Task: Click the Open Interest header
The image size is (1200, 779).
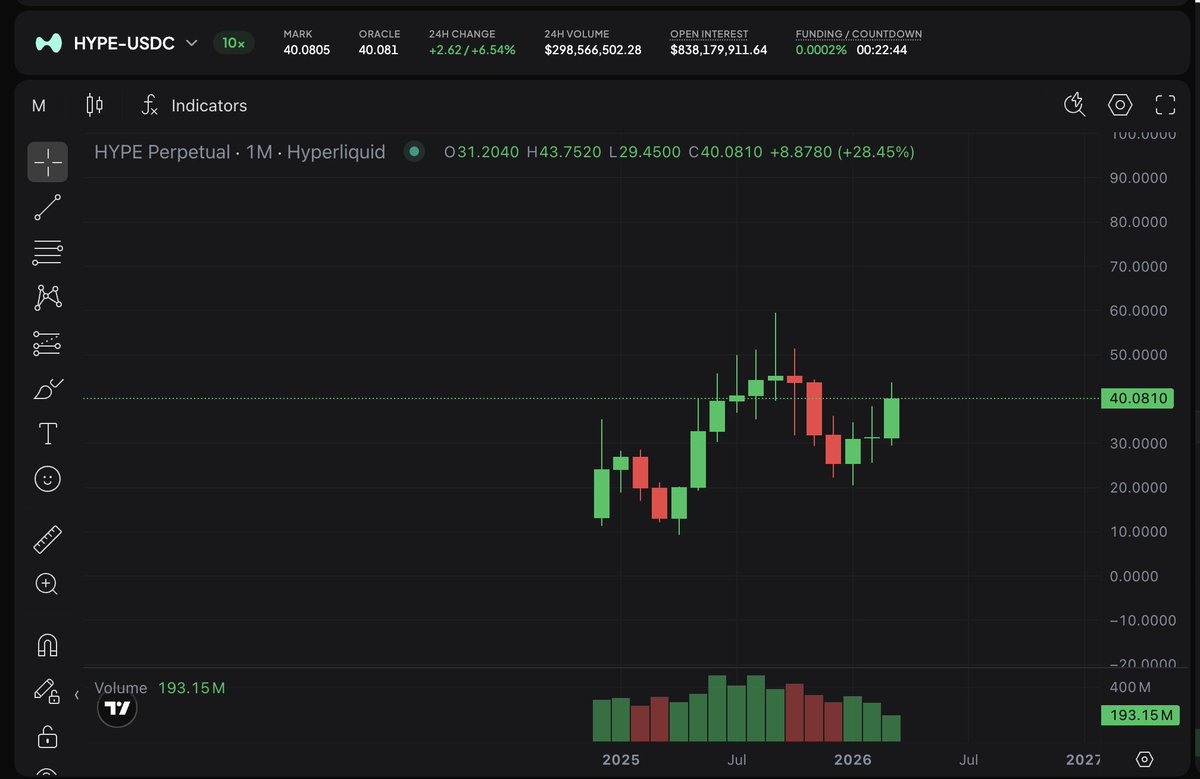Action: (709, 34)
